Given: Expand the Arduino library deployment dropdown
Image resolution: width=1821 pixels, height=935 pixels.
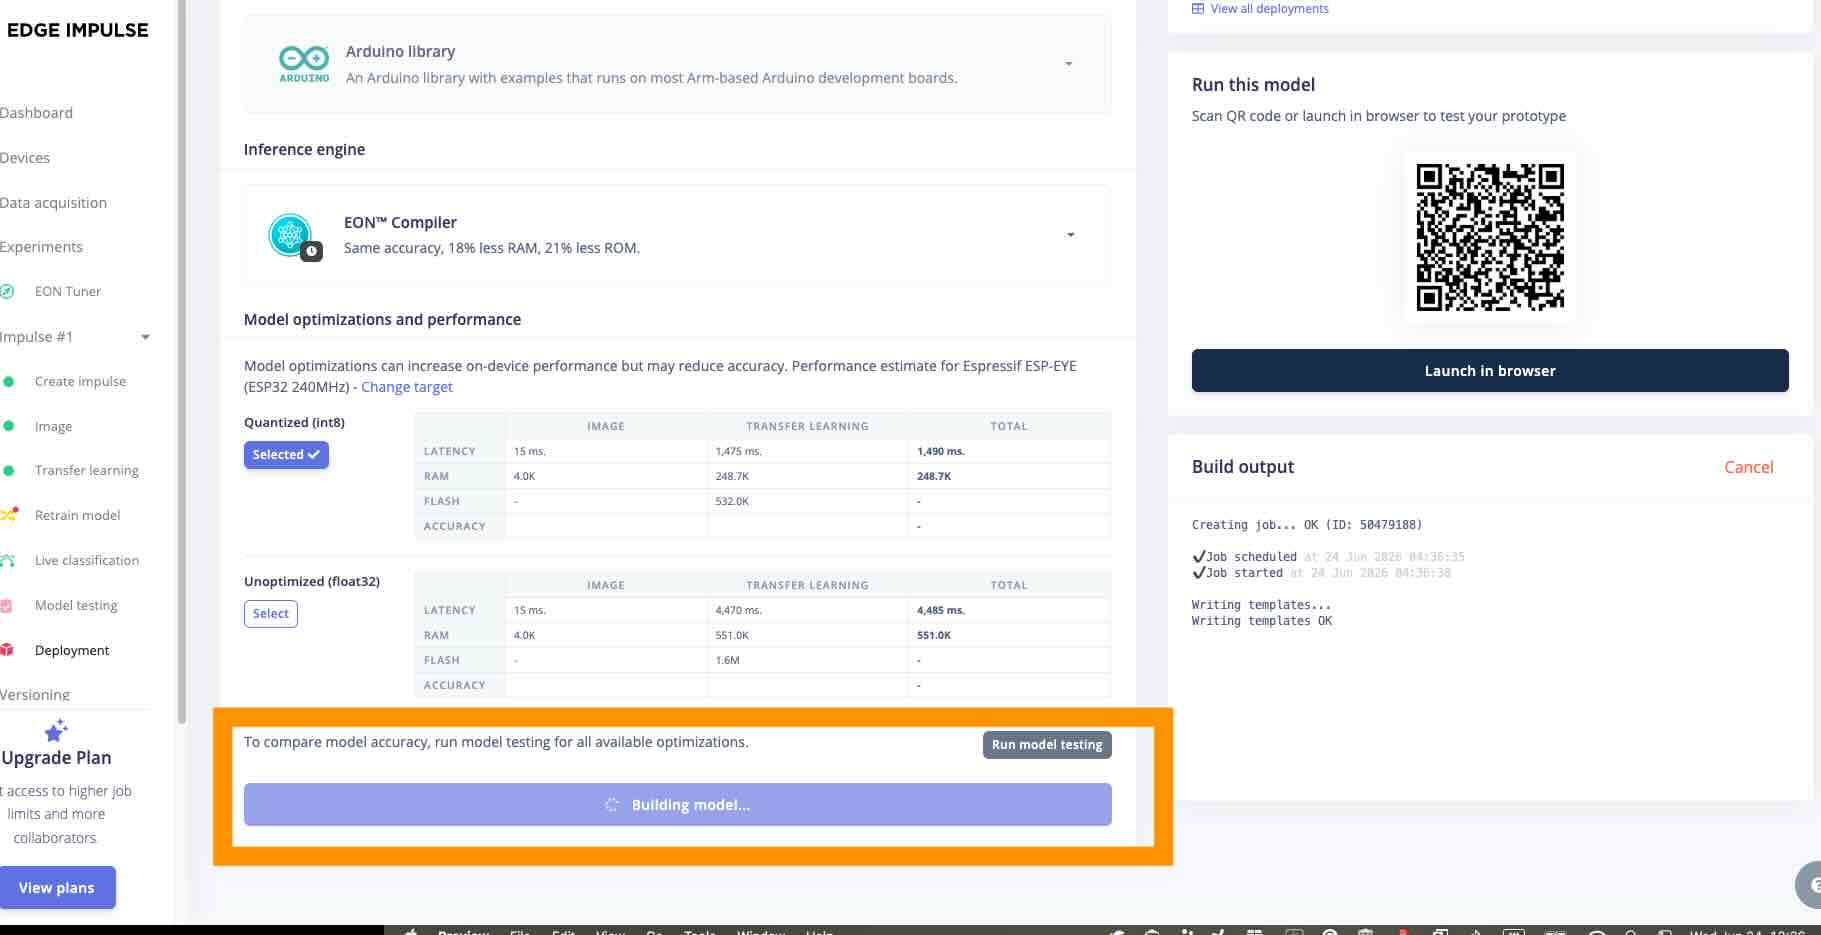Looking at the screenshot, I should pyautogui.click(x=1069, y=64).
